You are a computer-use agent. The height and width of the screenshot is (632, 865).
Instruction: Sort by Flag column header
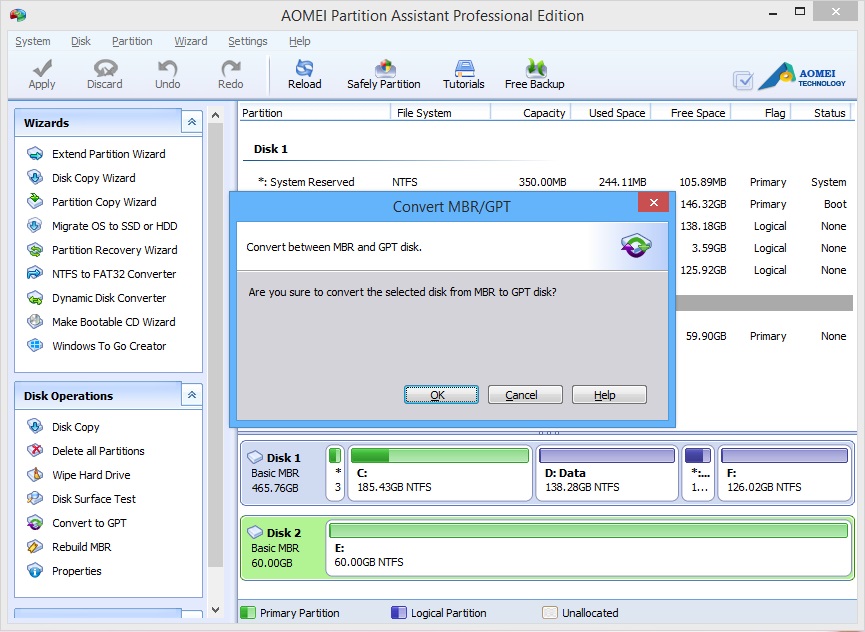pyautogui.click(x=761, y=113)
